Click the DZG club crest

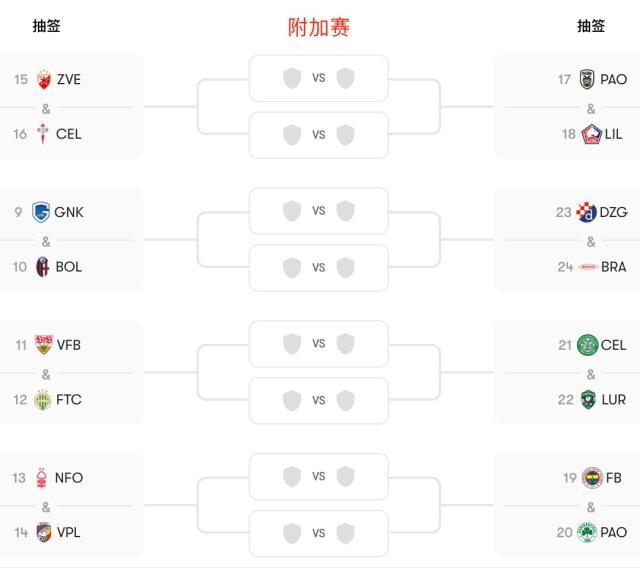(587, 212)
